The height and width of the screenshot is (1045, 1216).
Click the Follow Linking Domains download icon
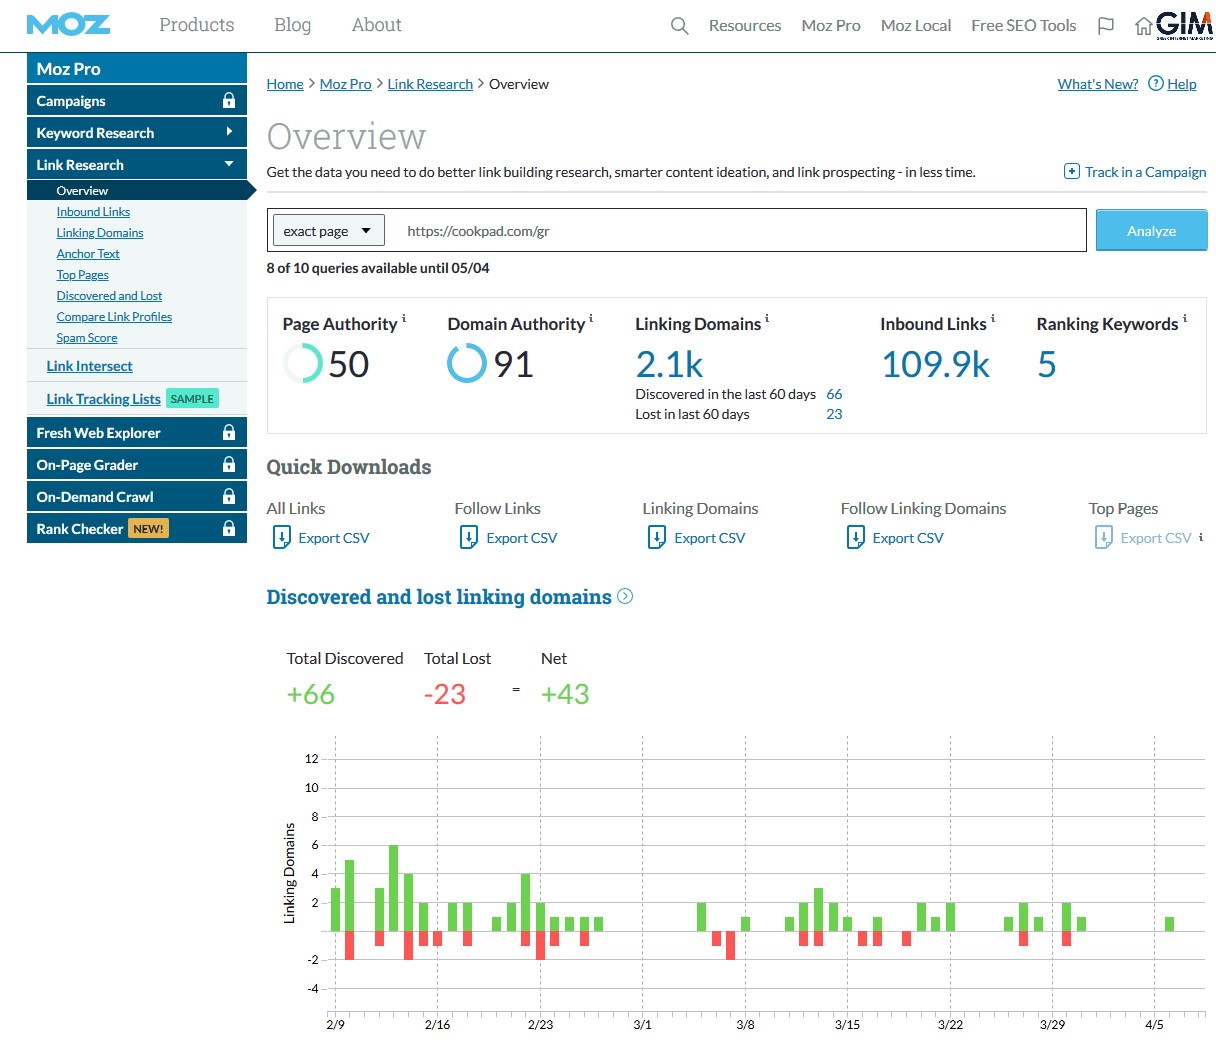[x=855, y=538]
